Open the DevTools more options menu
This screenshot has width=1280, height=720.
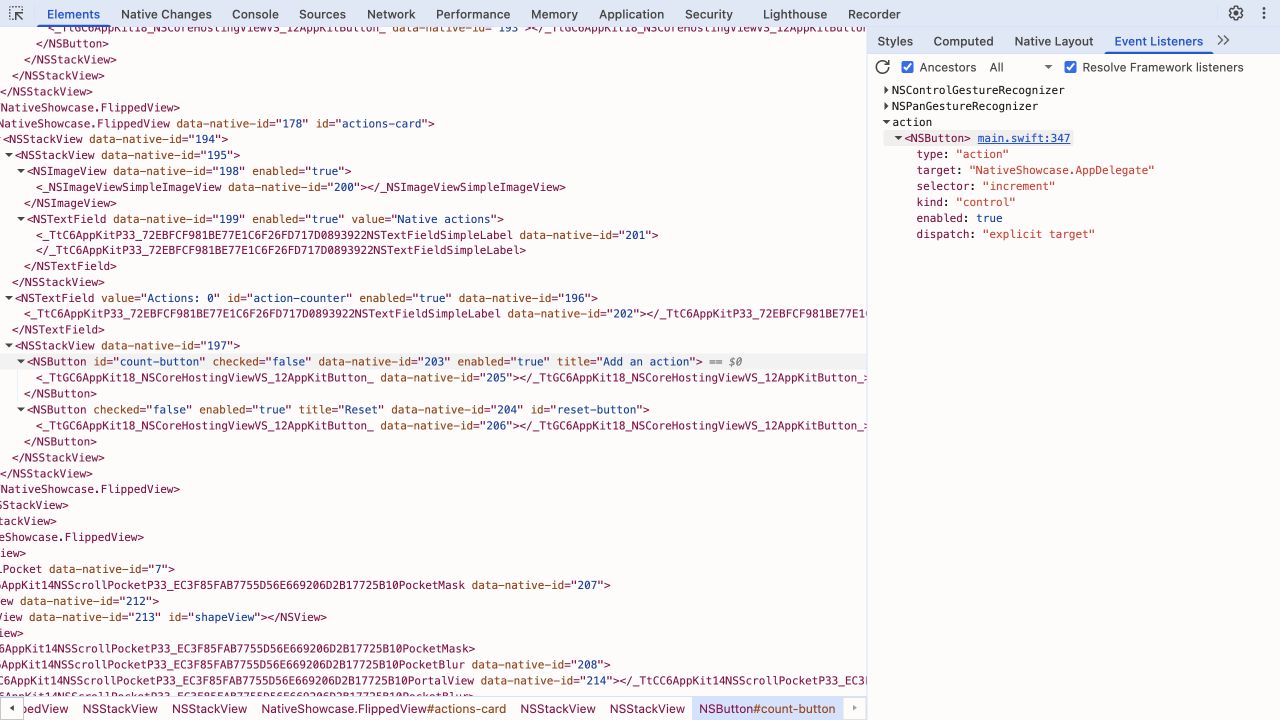[x=1264, y=14]
